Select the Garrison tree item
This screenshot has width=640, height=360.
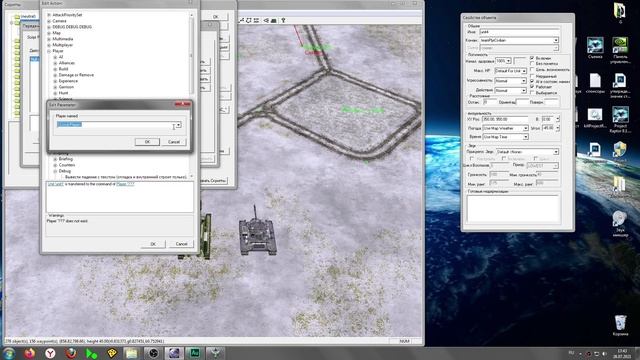coord(66,87)
